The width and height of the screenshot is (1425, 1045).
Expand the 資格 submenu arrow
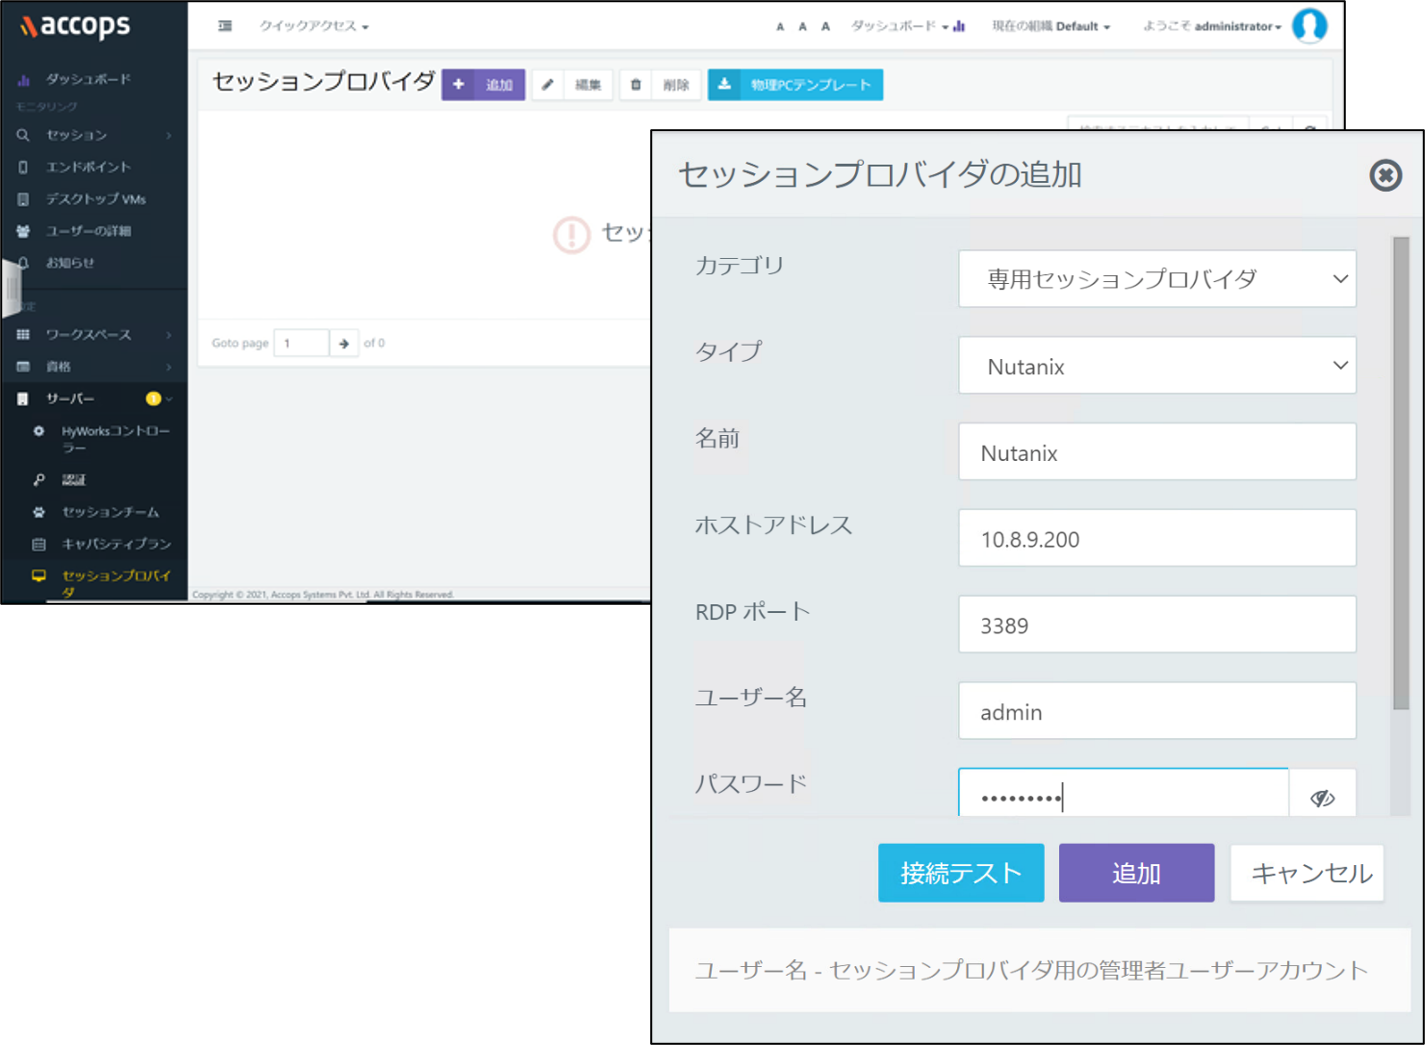[x=168, y=367]
